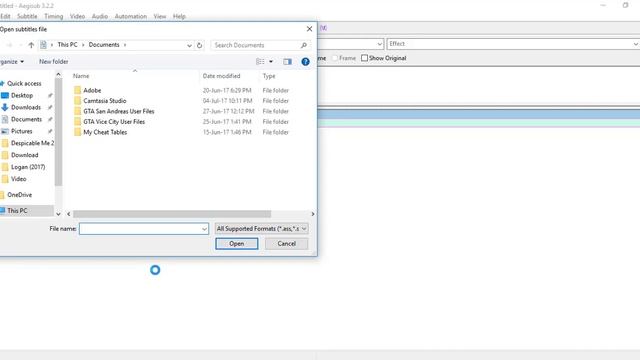Expand File name history dropdown
Screen dimensions: 640x360
point(204,229)
